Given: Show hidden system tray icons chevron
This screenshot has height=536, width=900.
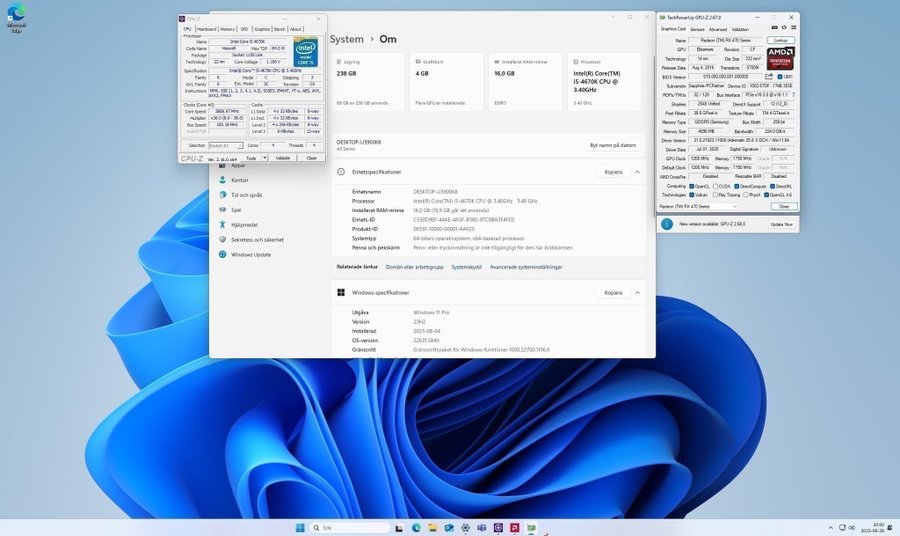Looking at the screenshot, I should (x=830, y=527).
